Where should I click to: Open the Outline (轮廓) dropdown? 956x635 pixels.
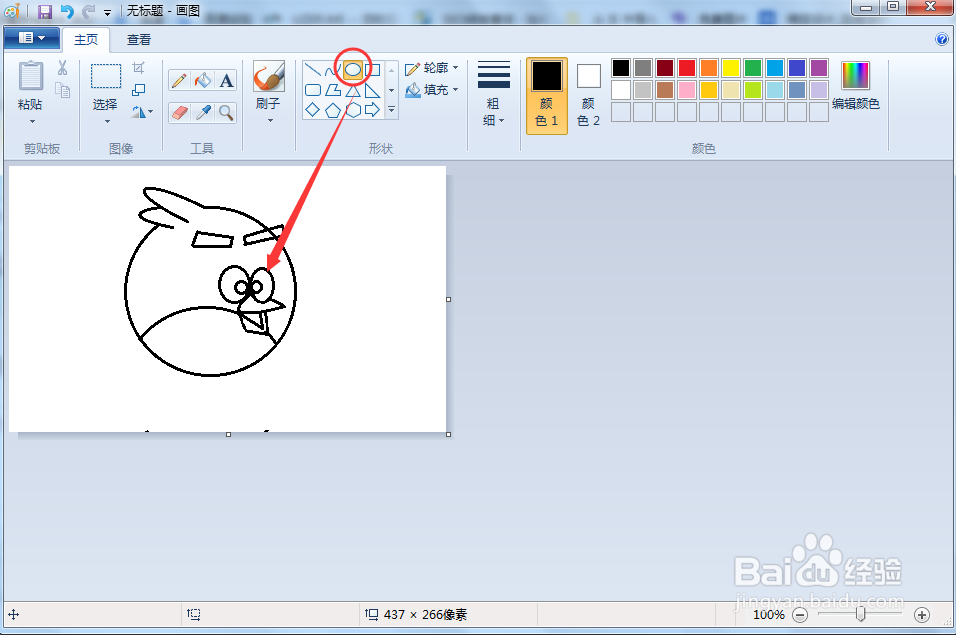(x=432, y=68)
